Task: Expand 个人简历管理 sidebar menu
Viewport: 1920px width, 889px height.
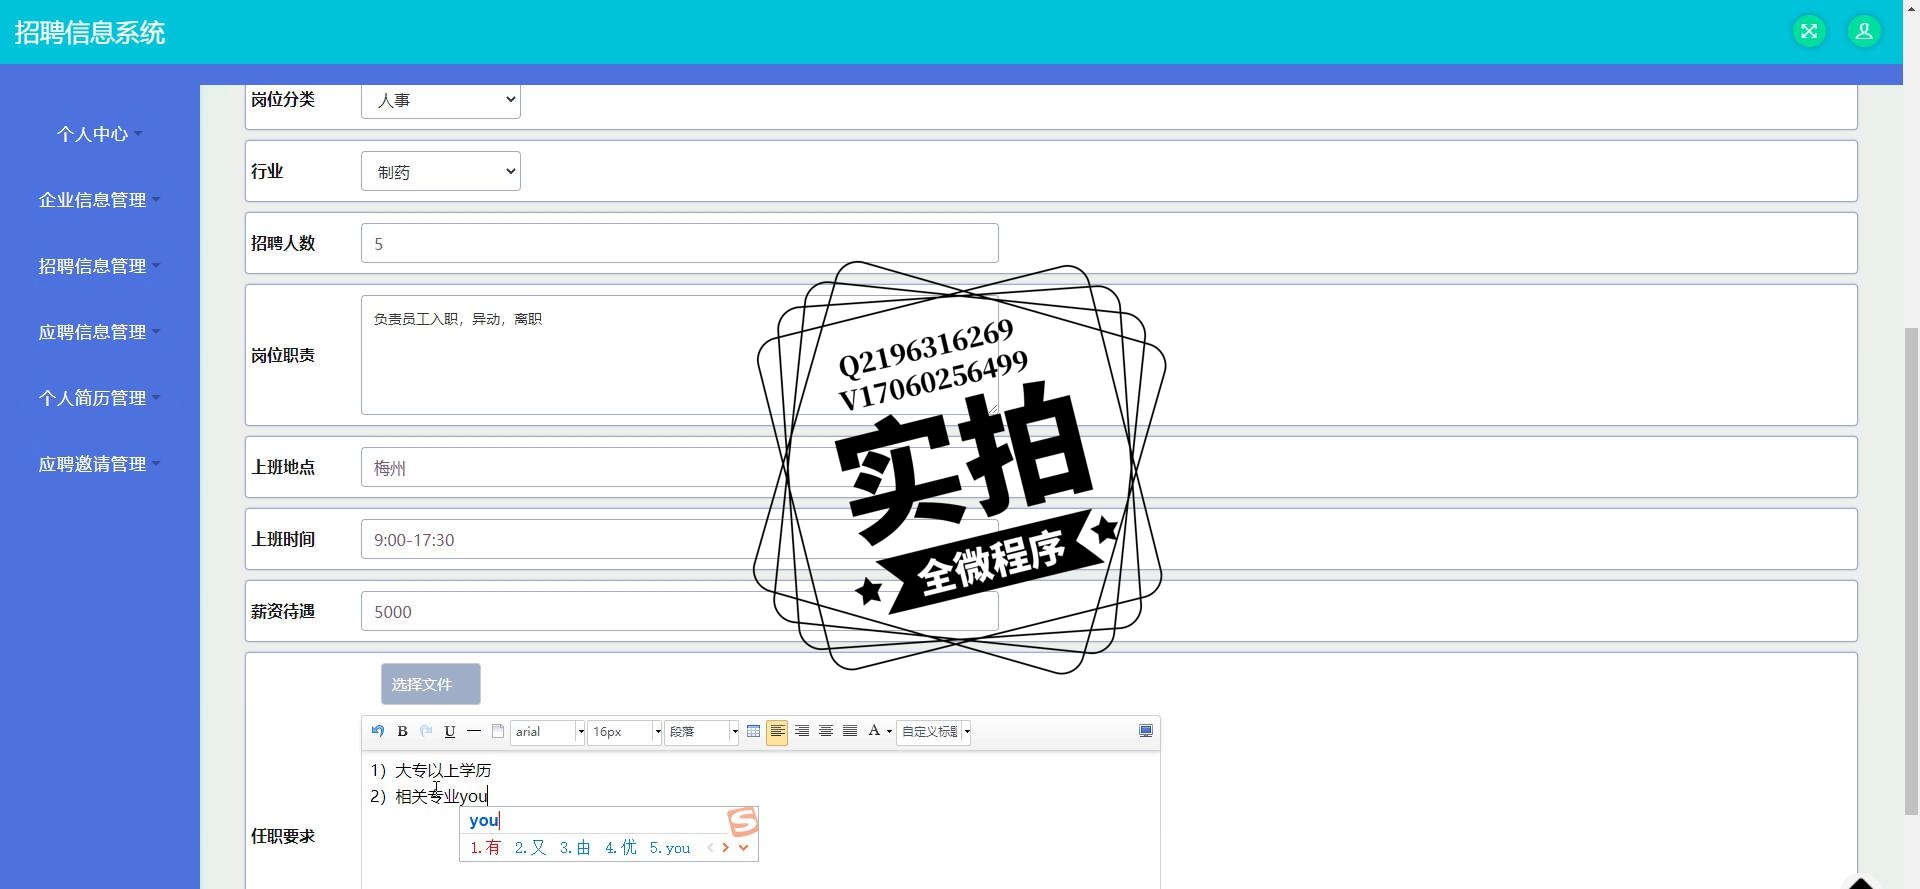Action: [x=99, y=398]
